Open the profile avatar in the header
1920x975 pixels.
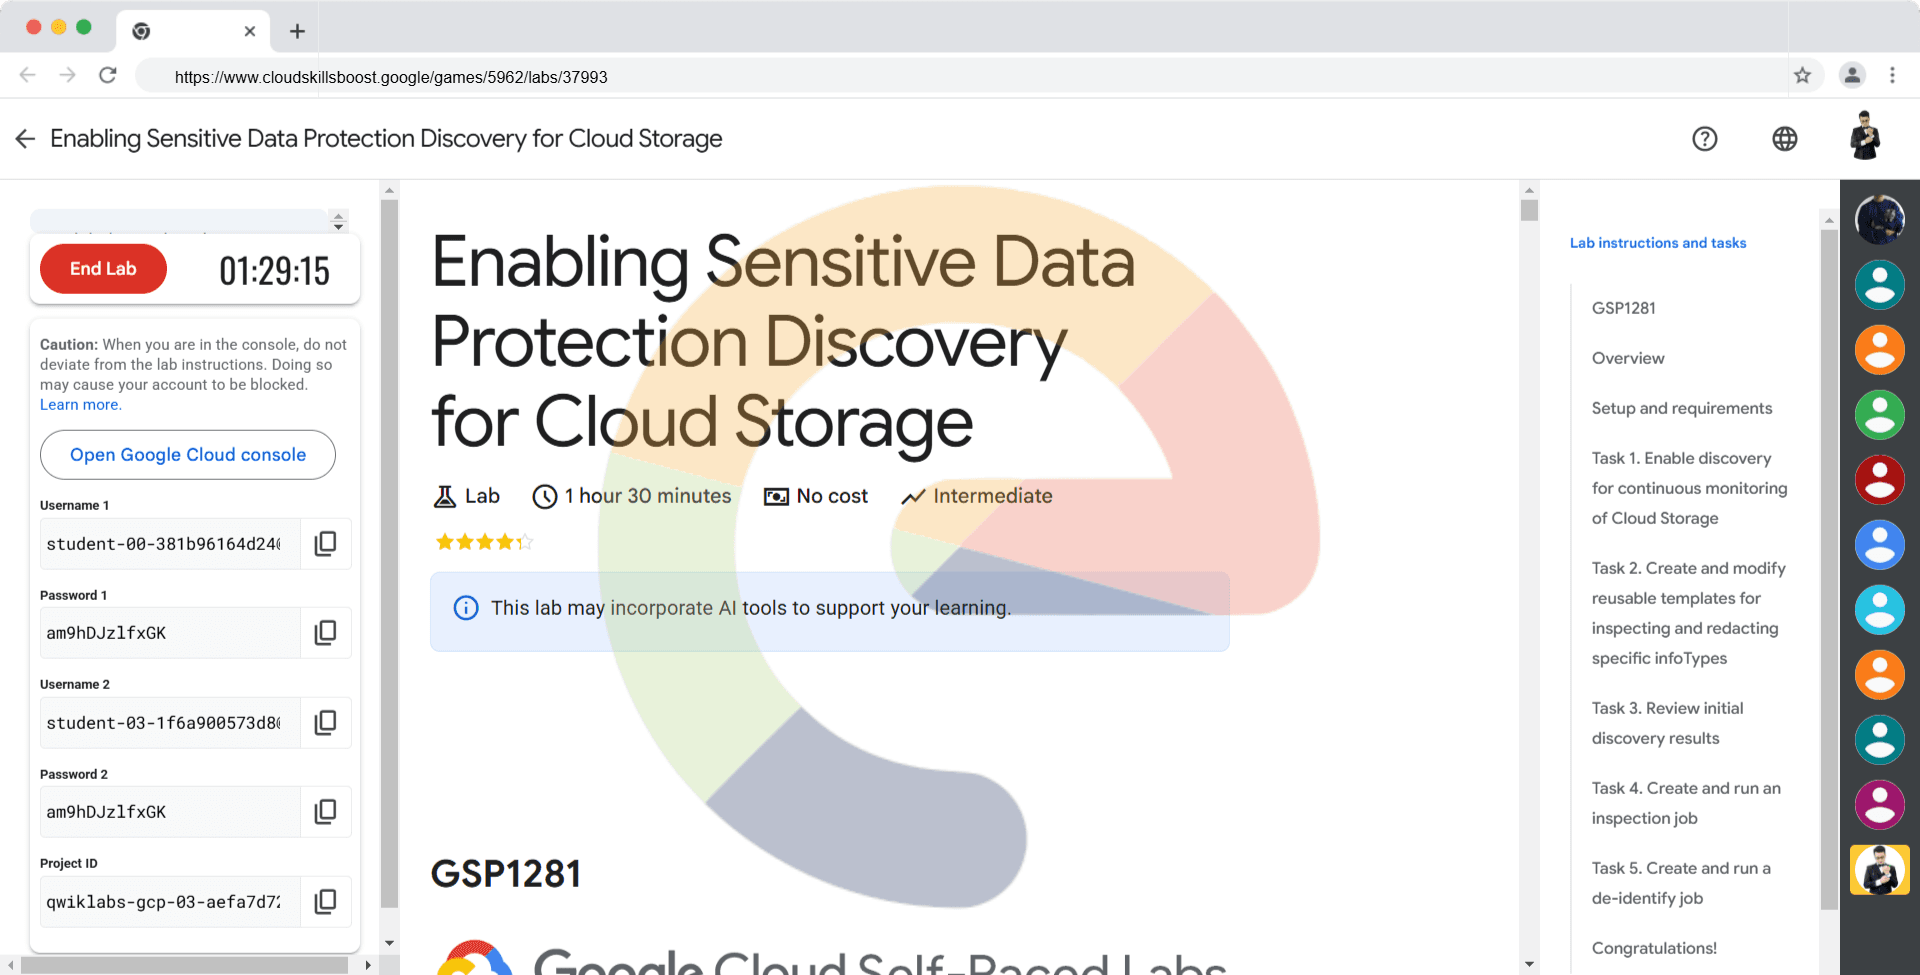[x=1865, y=137]
